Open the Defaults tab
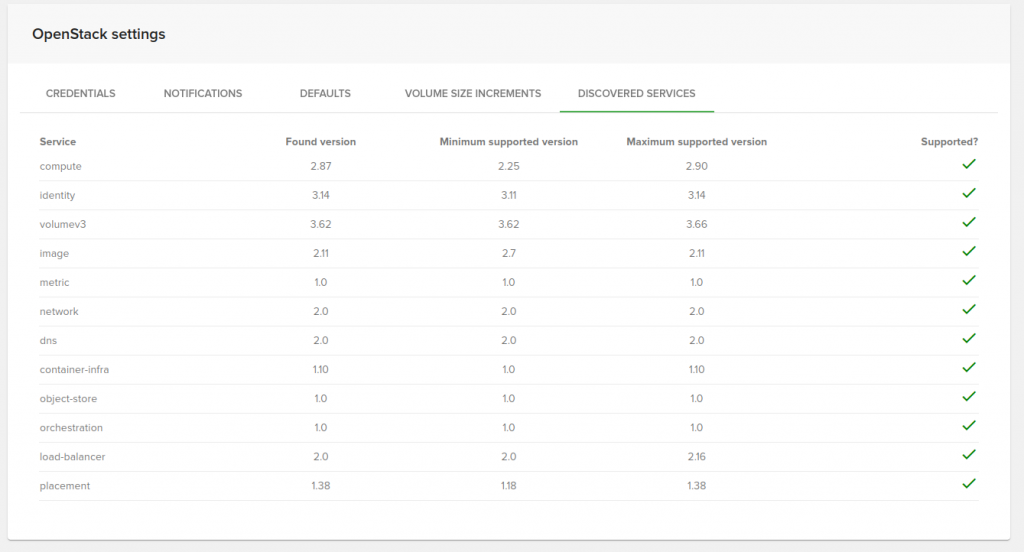The image size is (1024, 552). [x=325, y=93]
